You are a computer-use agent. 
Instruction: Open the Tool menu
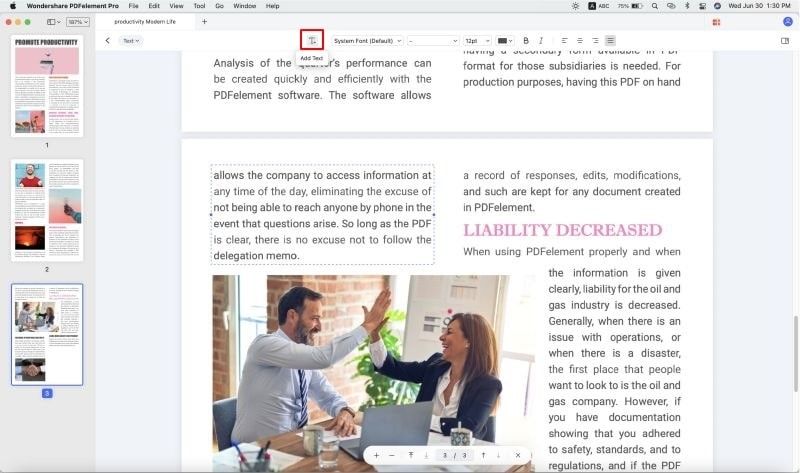[x=199, y=6]
